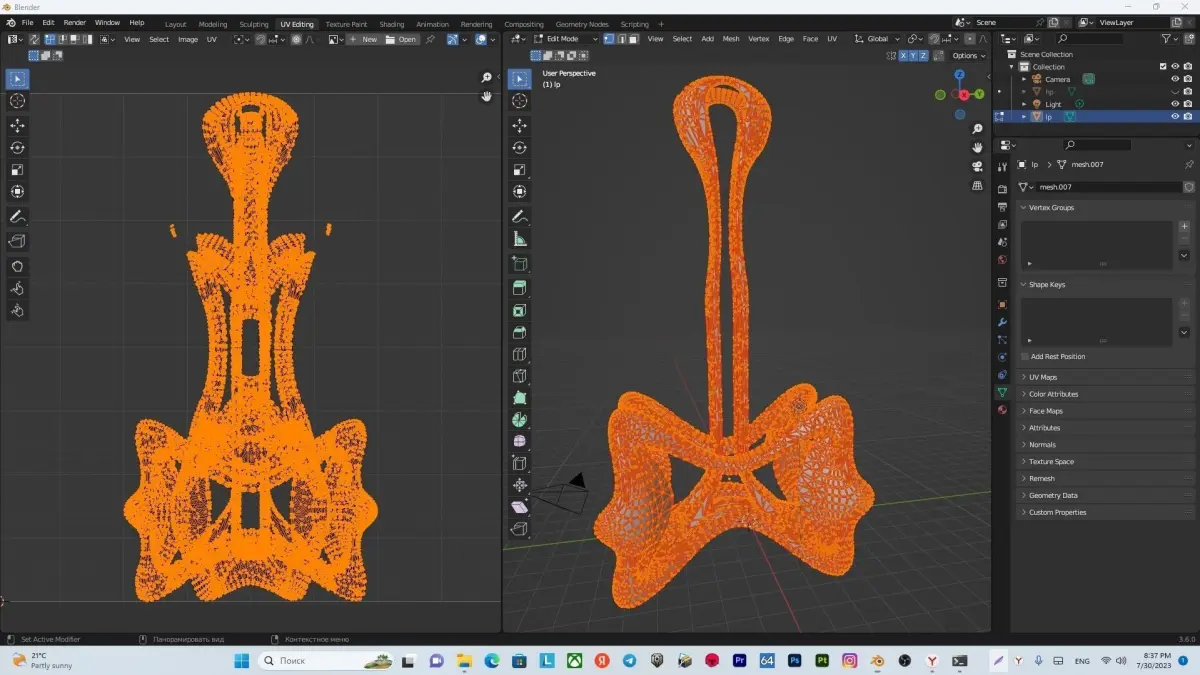Expand the Color Attributes panel
1200x675 pixels.
coord(1106,394)
